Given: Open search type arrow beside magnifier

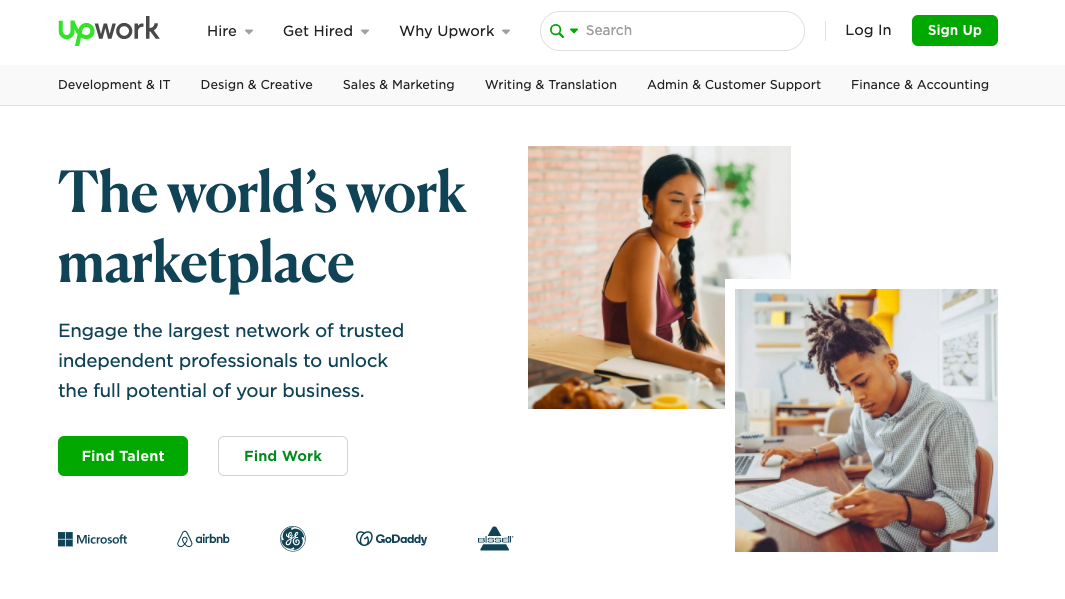Looking at the screenshot, I should (x=574, y=31).
